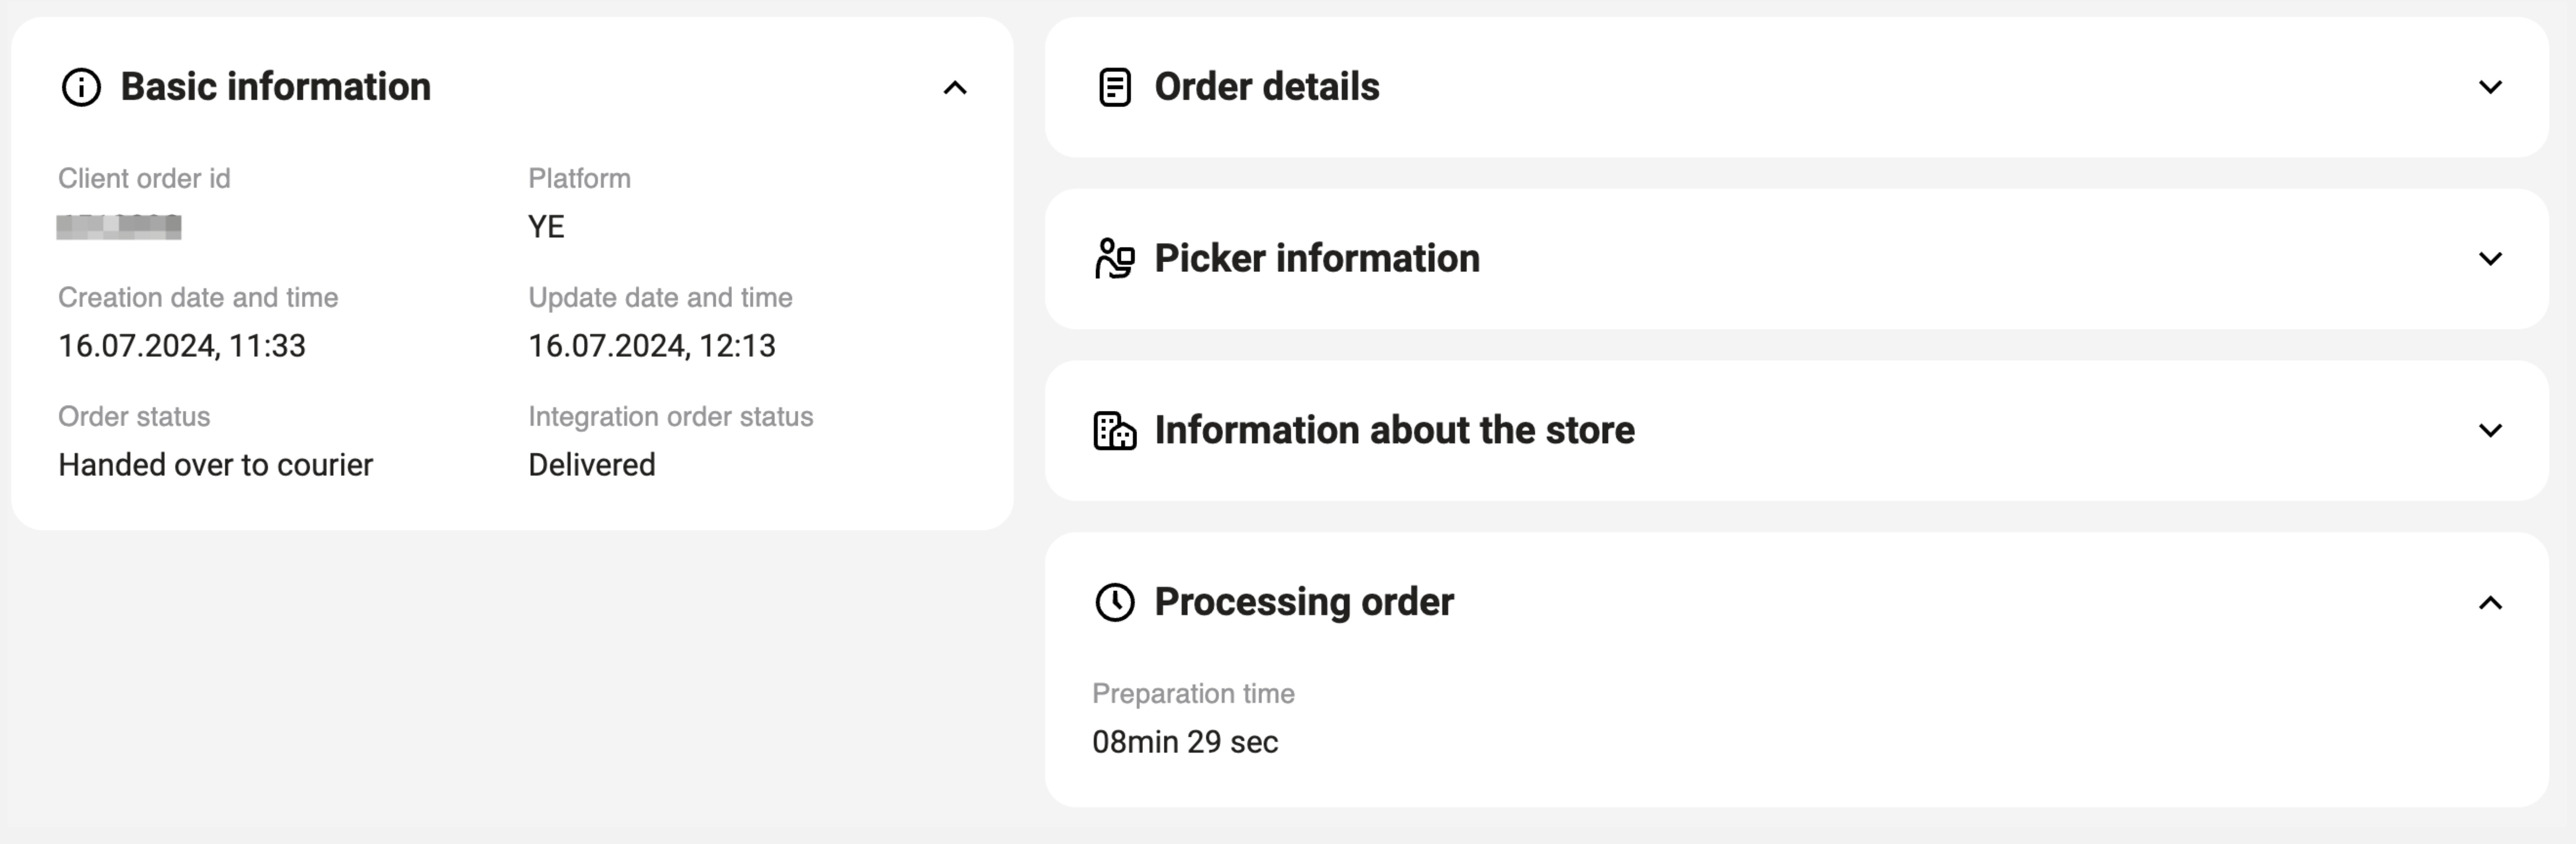Click the Processing order clock icon
The height and width of the screenshot is (844, 2576).
(1114, 603)
